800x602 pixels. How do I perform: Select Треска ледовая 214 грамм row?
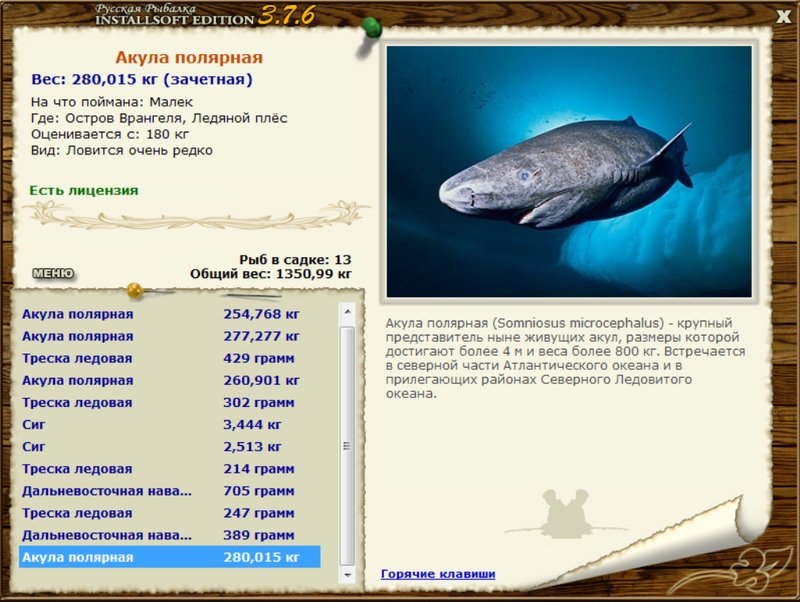(x=169, y=469)
